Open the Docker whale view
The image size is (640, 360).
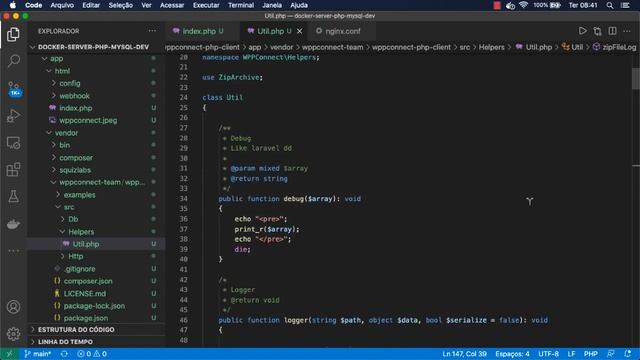13,224
